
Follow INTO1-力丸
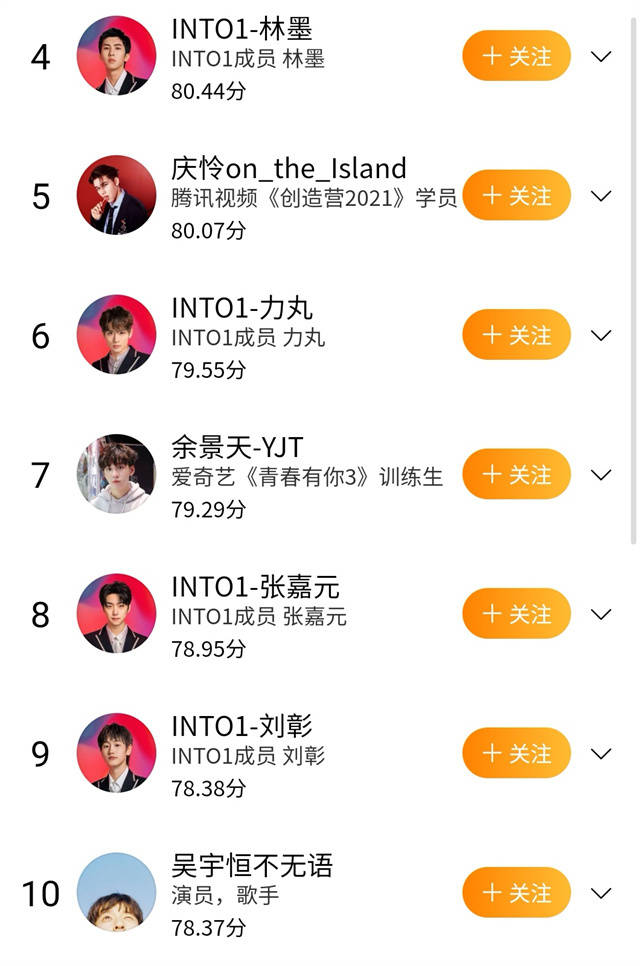click(516, 335)
